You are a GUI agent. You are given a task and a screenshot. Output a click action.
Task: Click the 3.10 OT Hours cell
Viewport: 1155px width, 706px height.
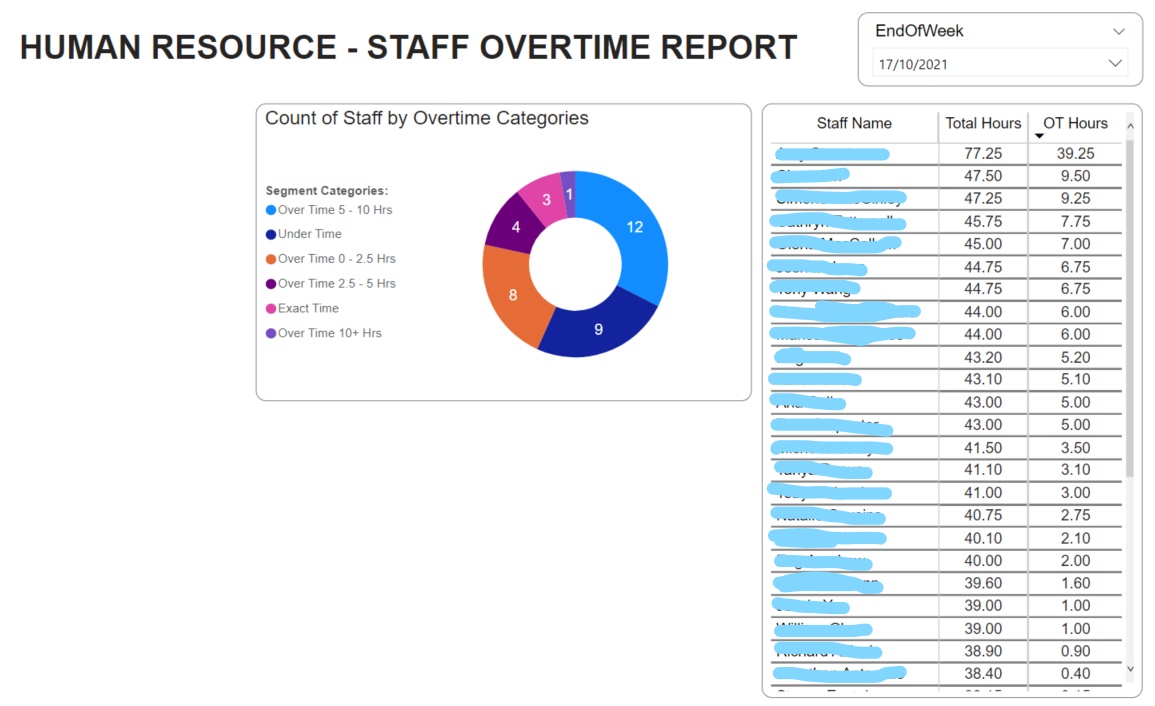[x=1075, y=470]
